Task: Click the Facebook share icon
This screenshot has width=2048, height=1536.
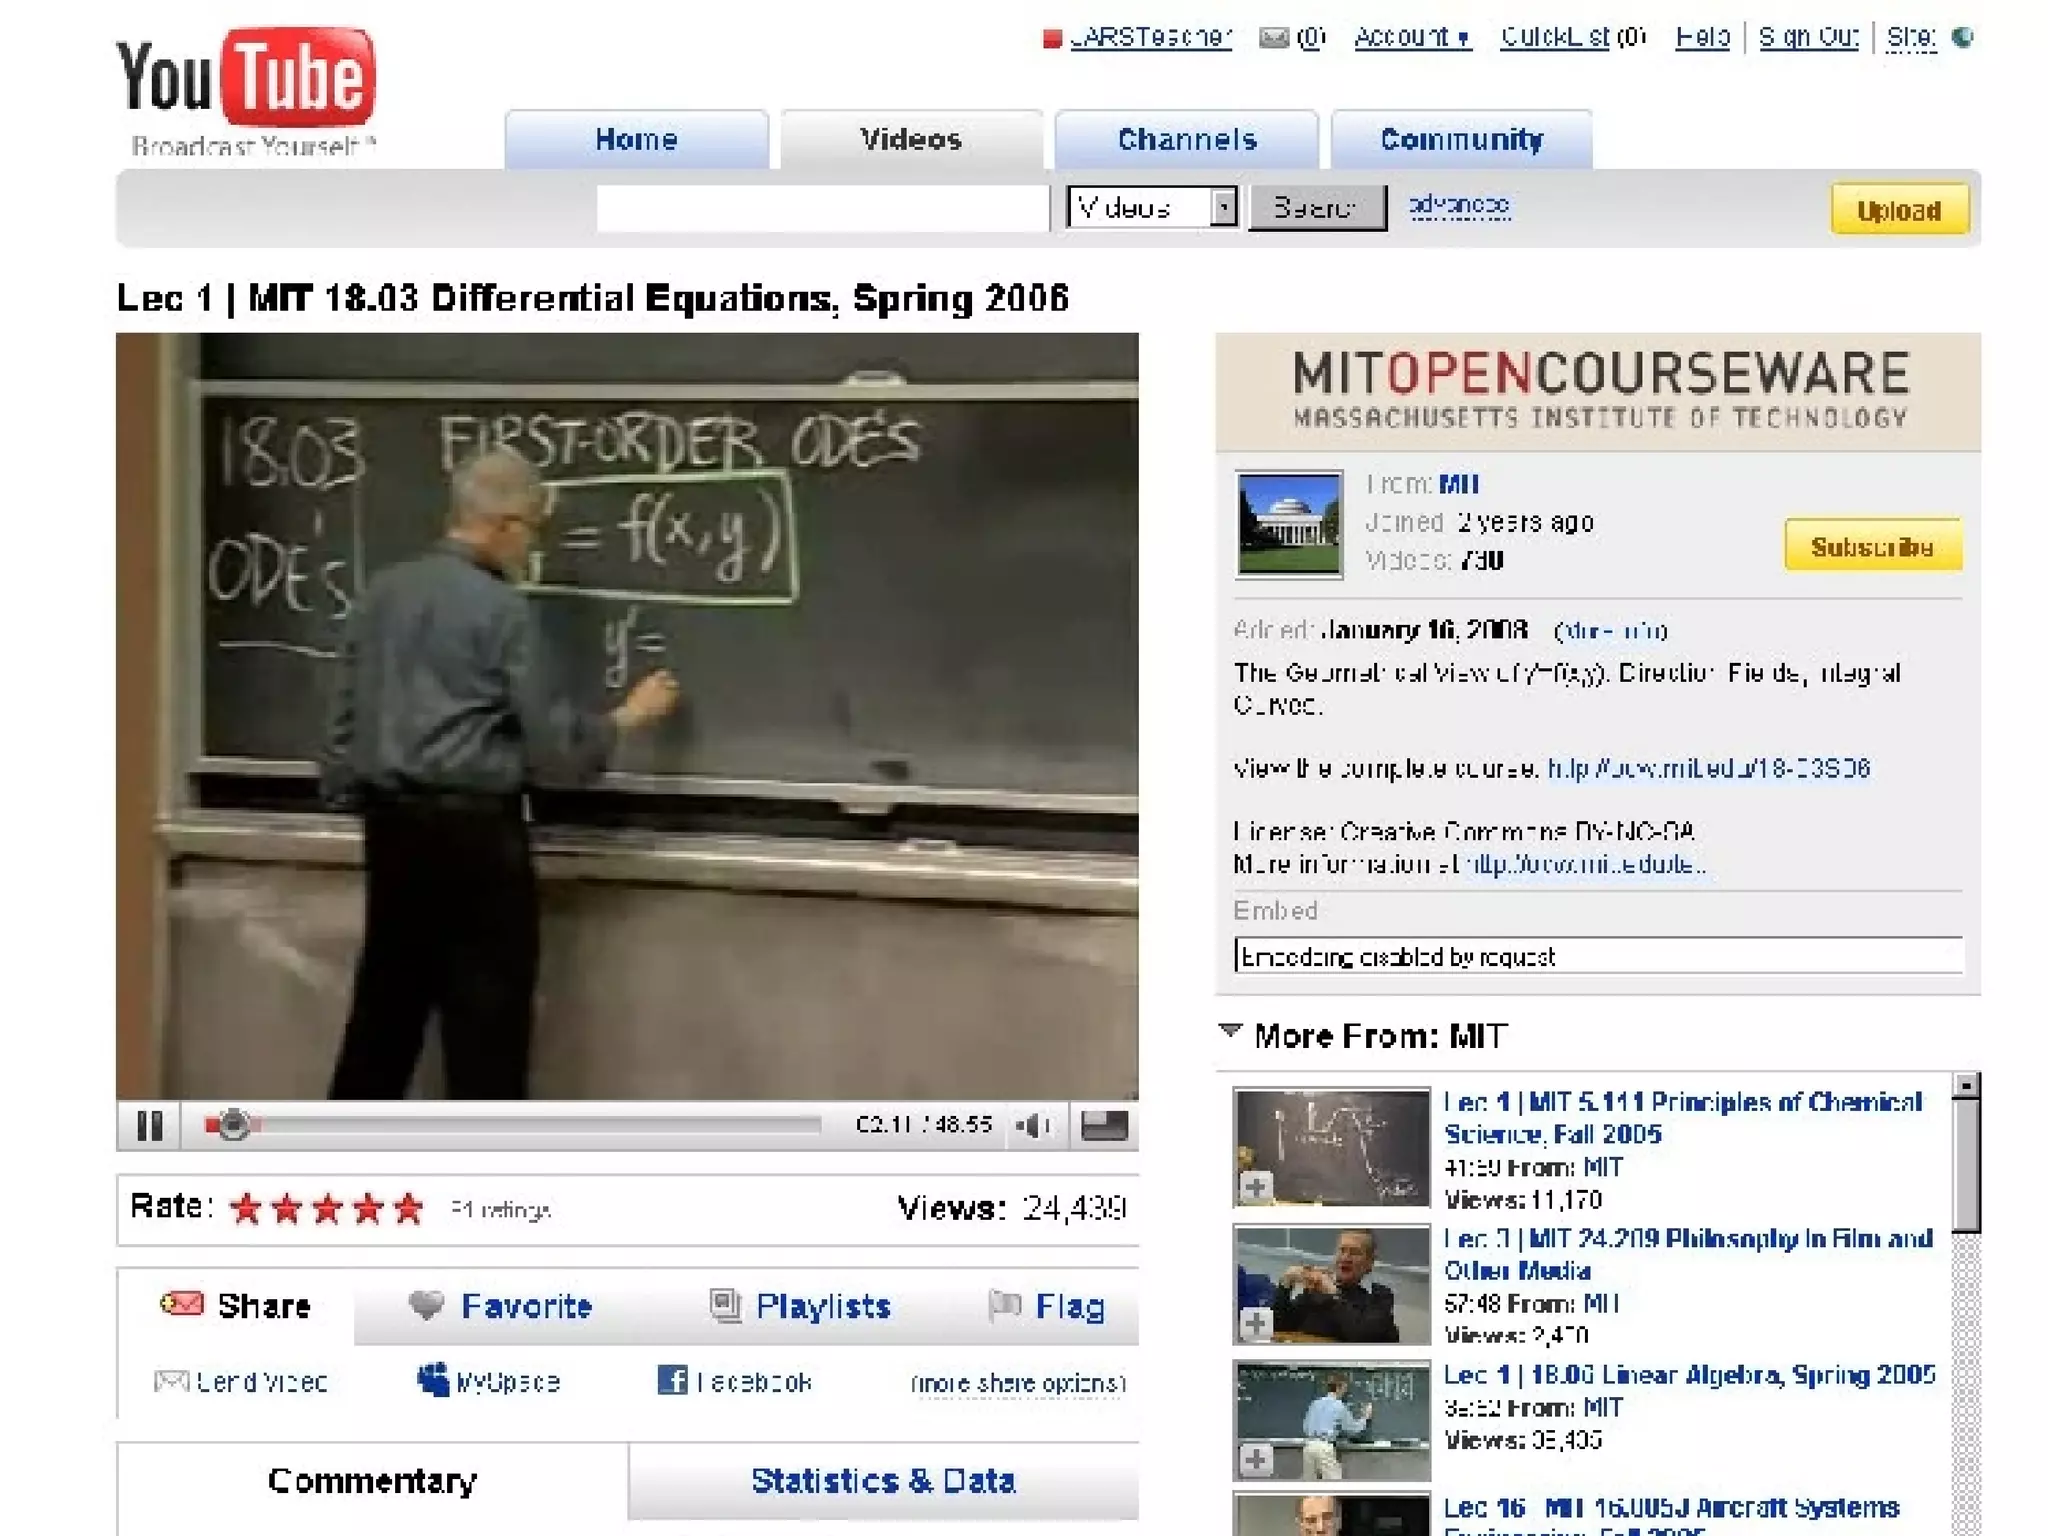Action: [672, 1381]
